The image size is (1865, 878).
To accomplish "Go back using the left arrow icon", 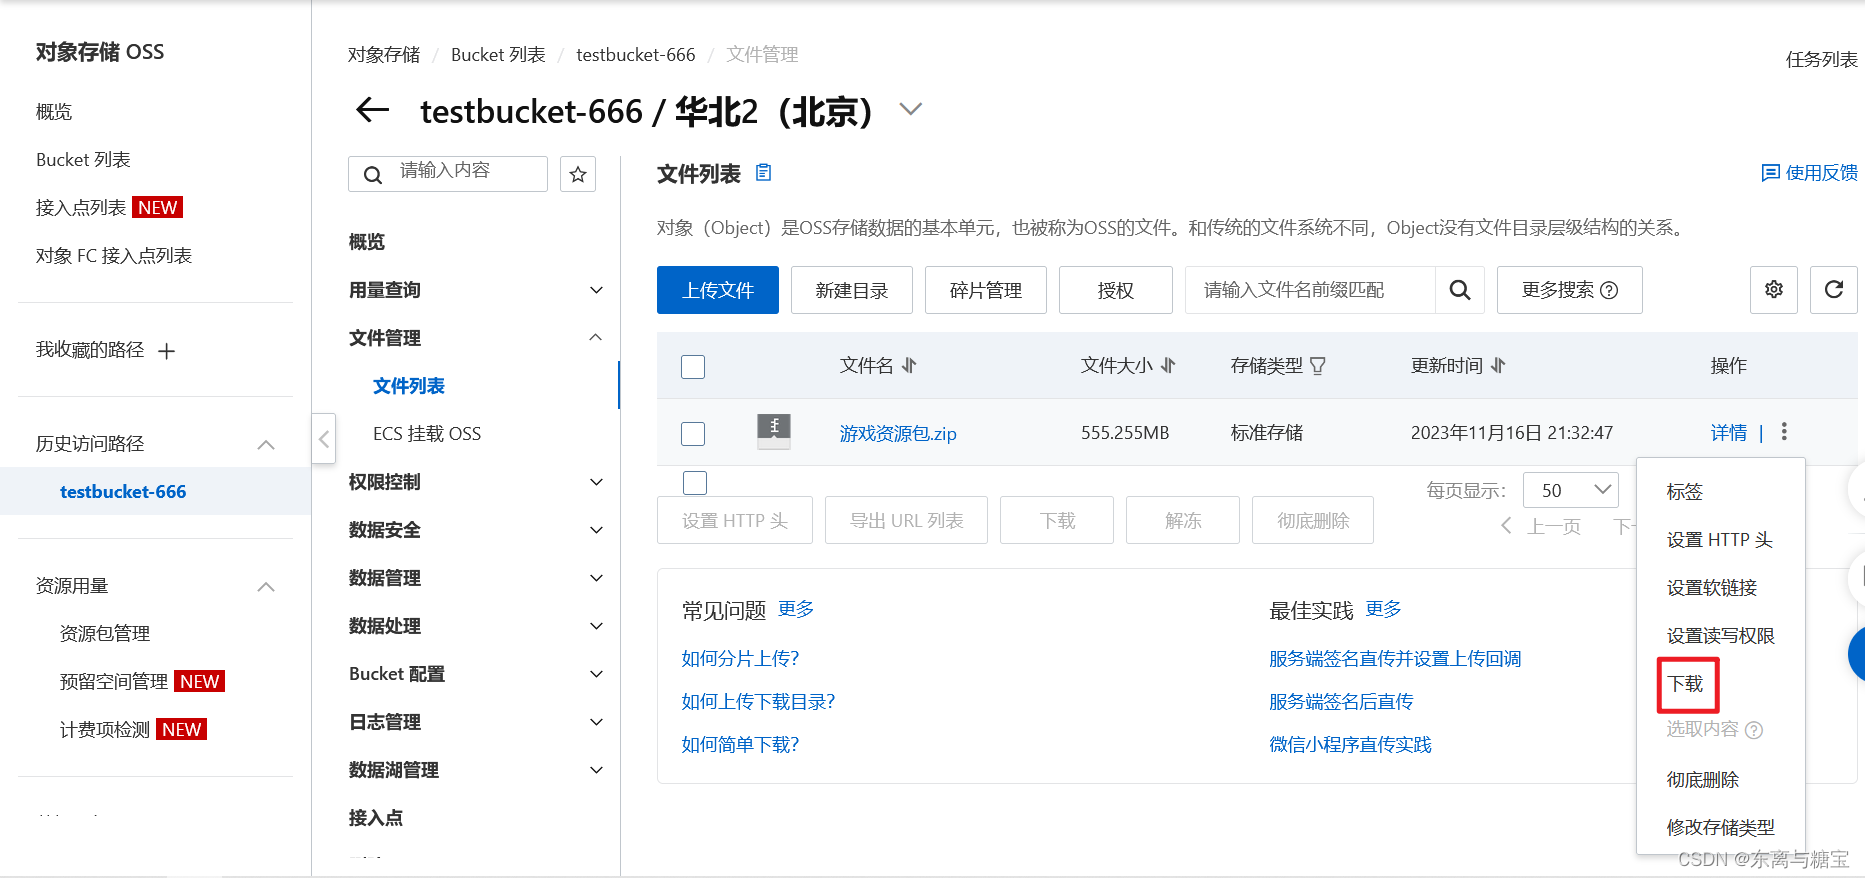I will pyautogui.click(x=372, y=110).
